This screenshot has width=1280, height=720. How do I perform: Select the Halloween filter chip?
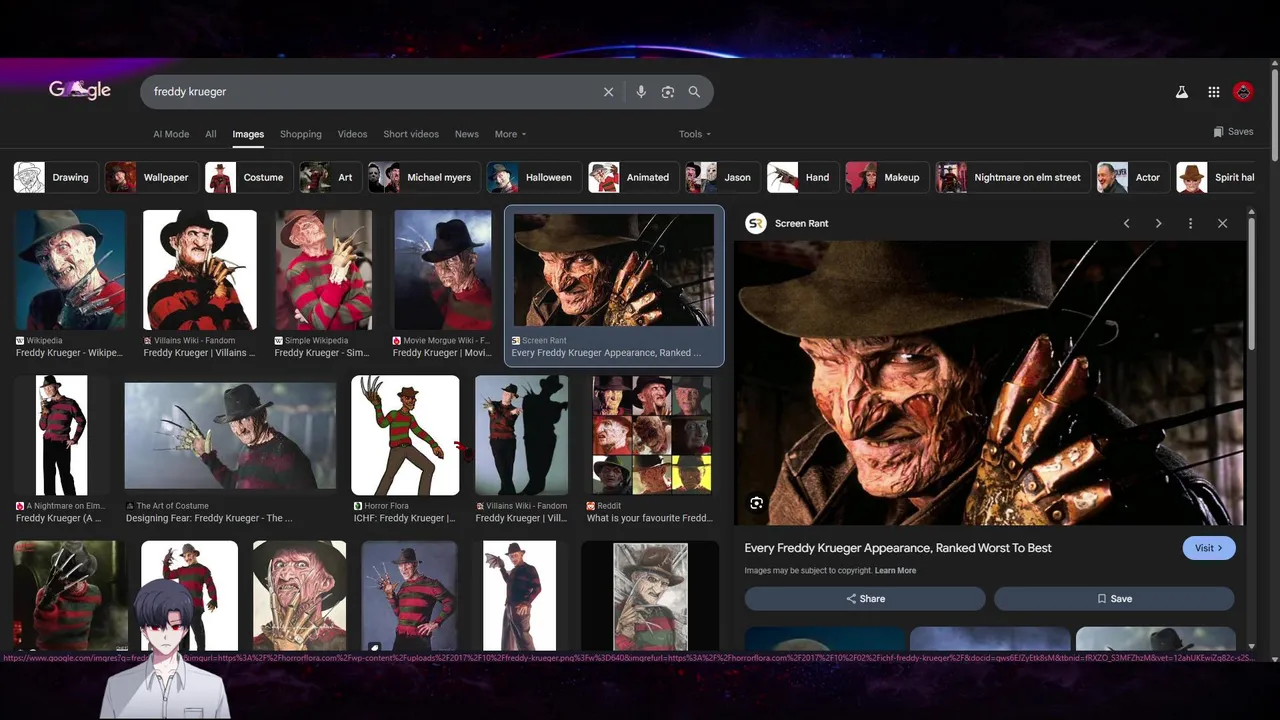(x=534, y=177)
